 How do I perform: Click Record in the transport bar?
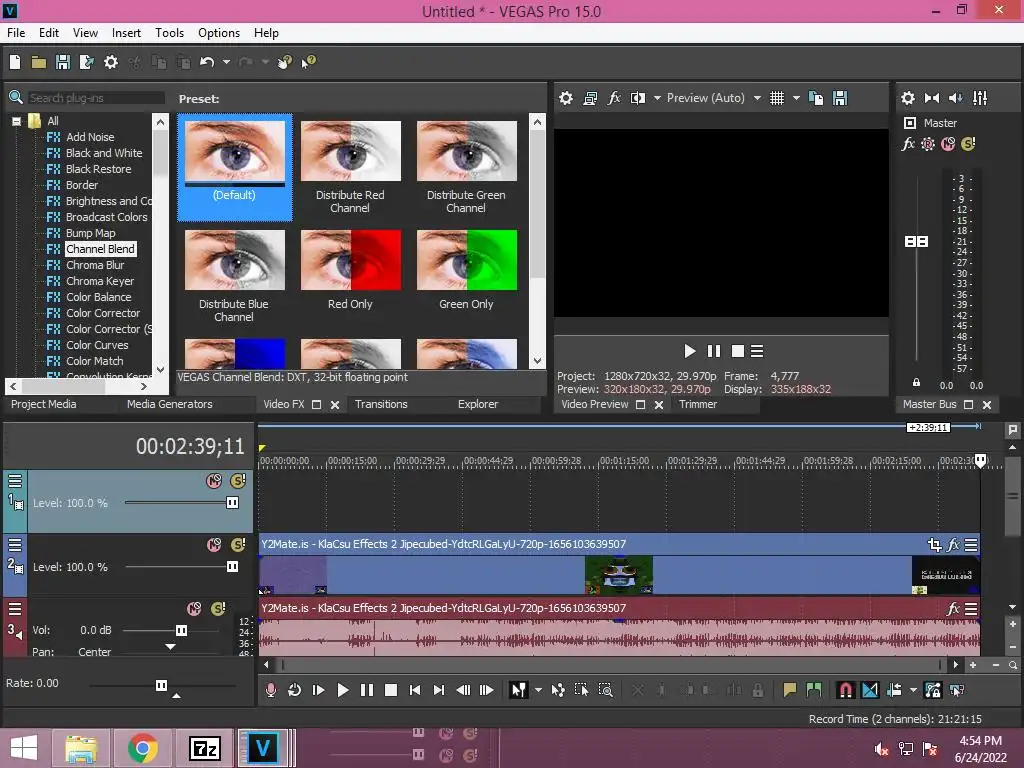tap(270, 690)
